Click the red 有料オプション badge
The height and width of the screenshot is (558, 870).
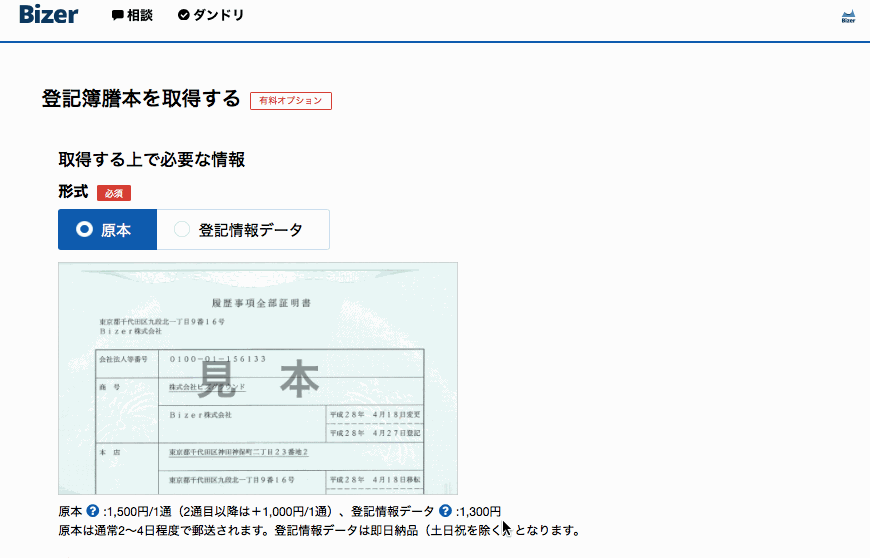290,101
